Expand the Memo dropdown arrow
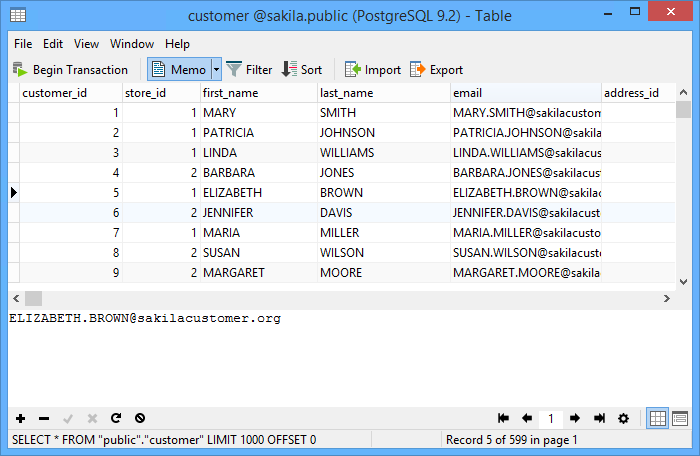 click(217, 70)
